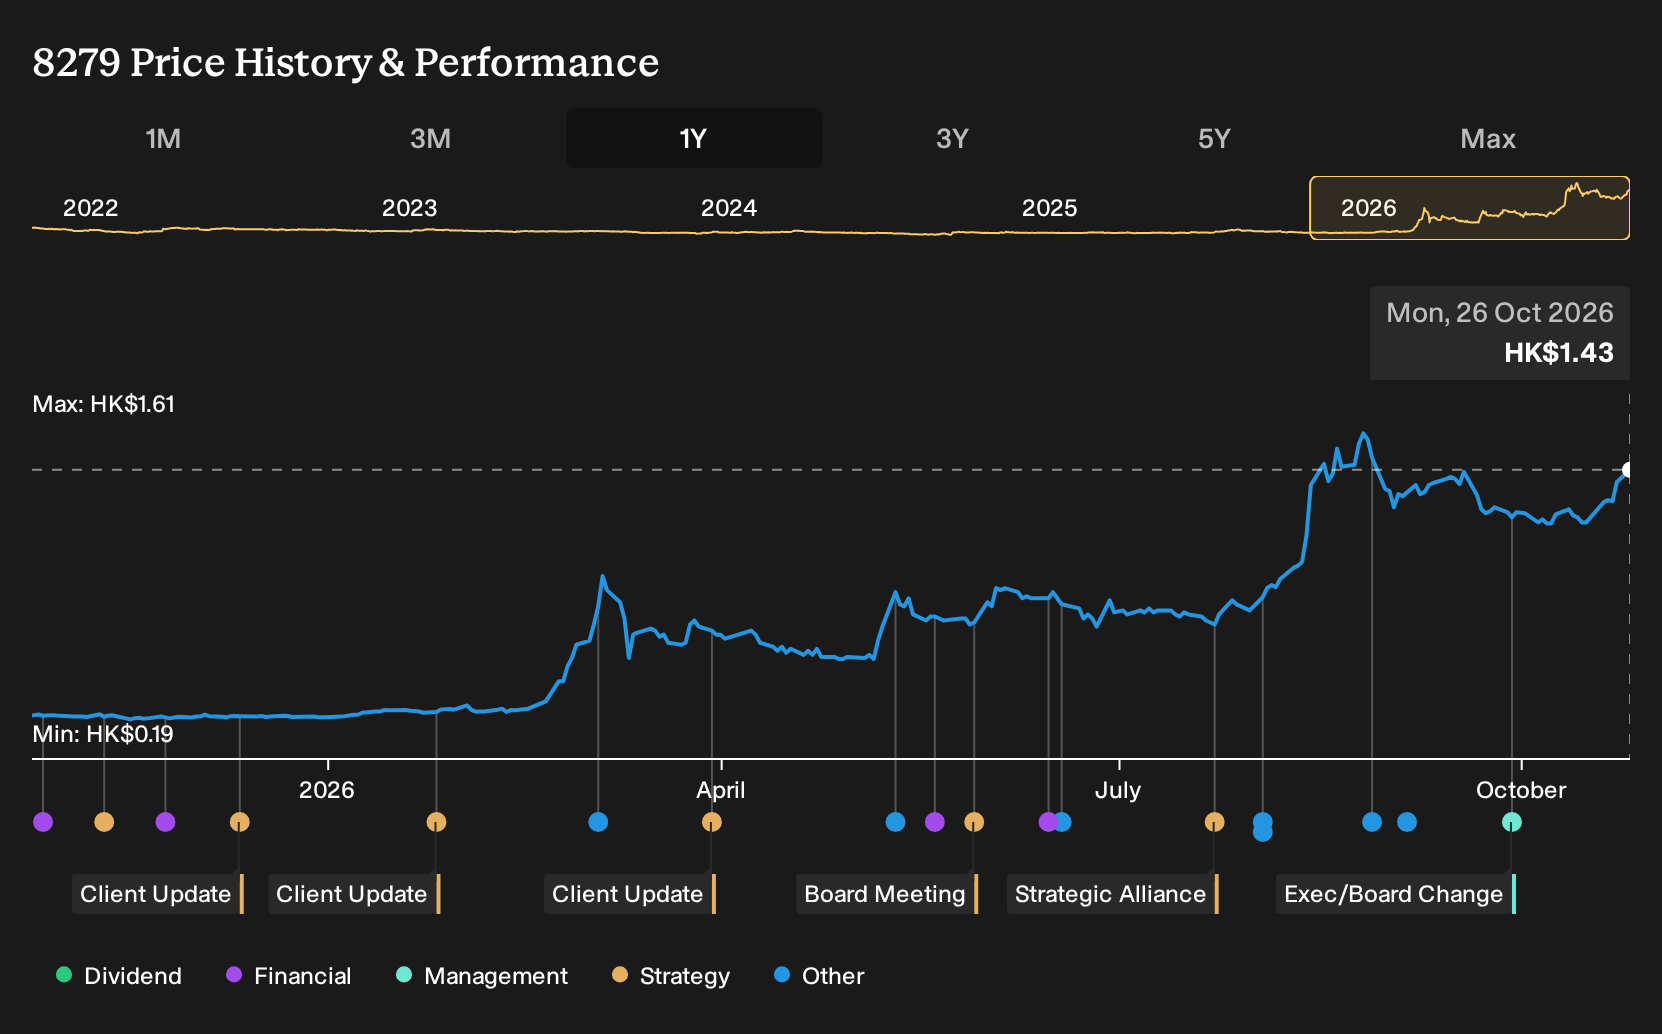1662x1034 pixels.
Task: Toggle Dividend events in the legend
Action: pyautogui.click(x=119, y=976)
